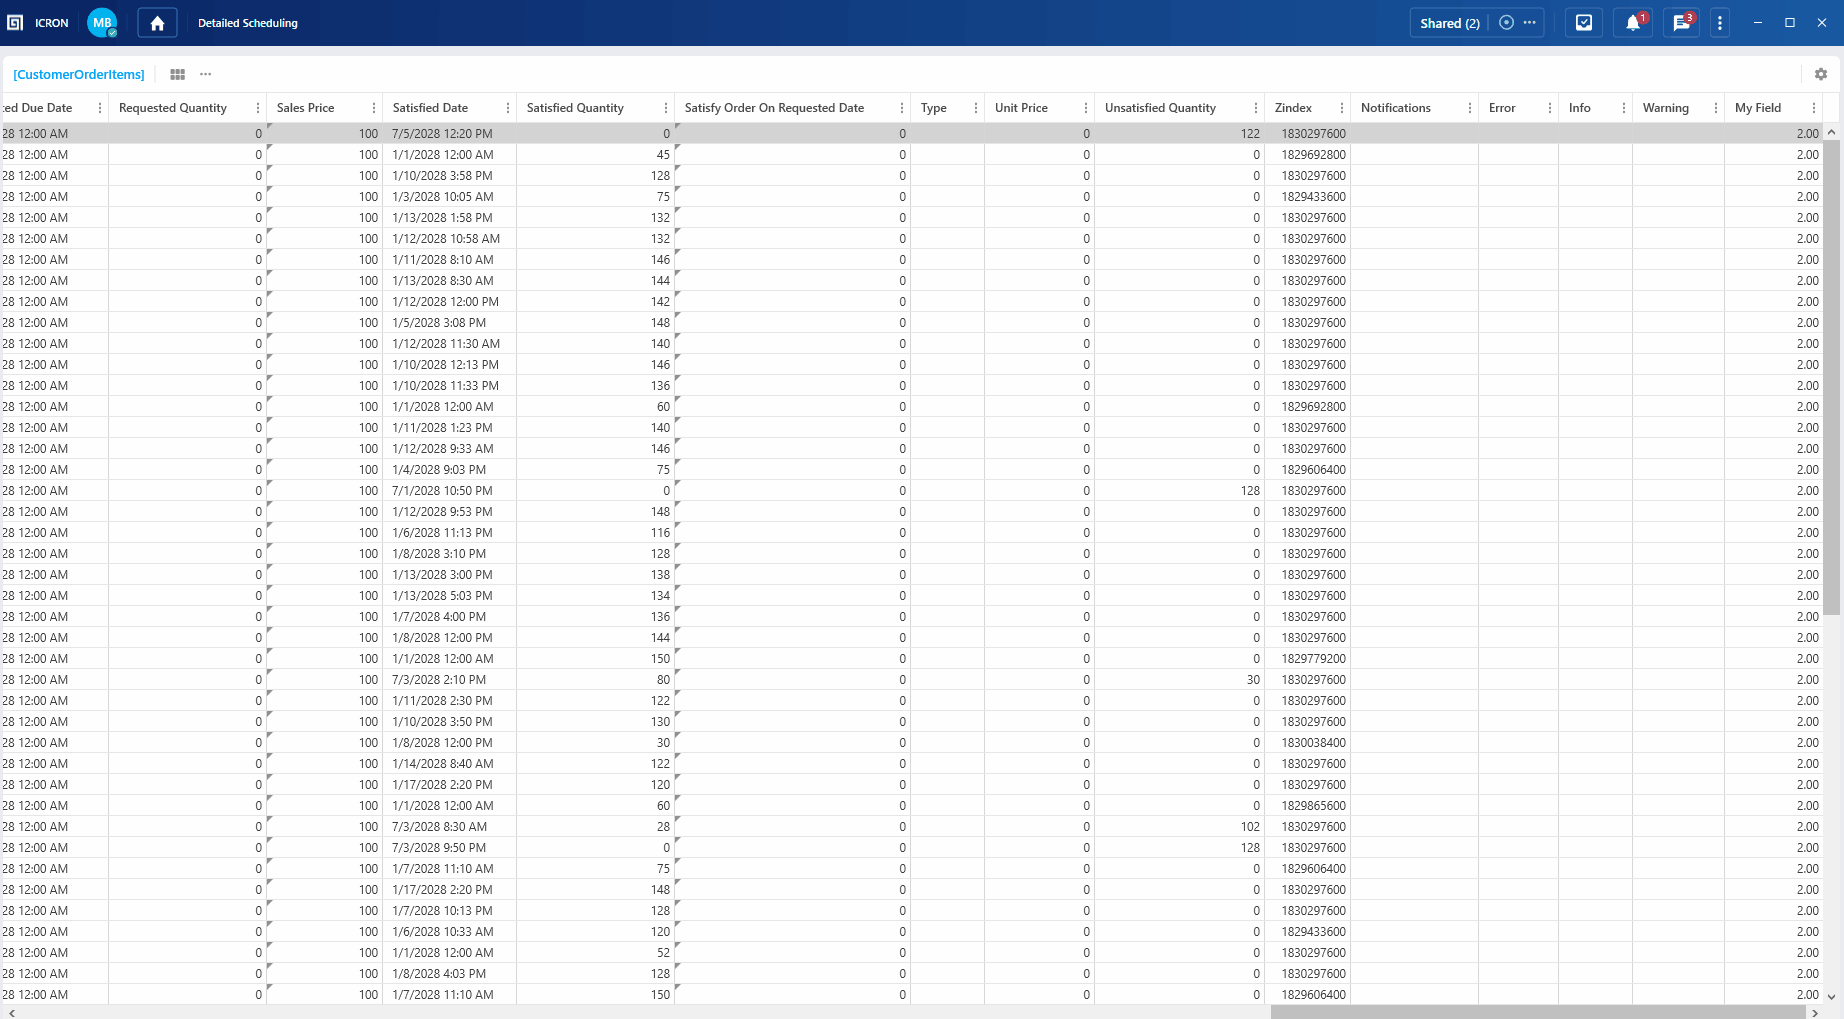Switch to grid view icon
The width and height of the screenshot is (1844, 1019).
point(178,74)
